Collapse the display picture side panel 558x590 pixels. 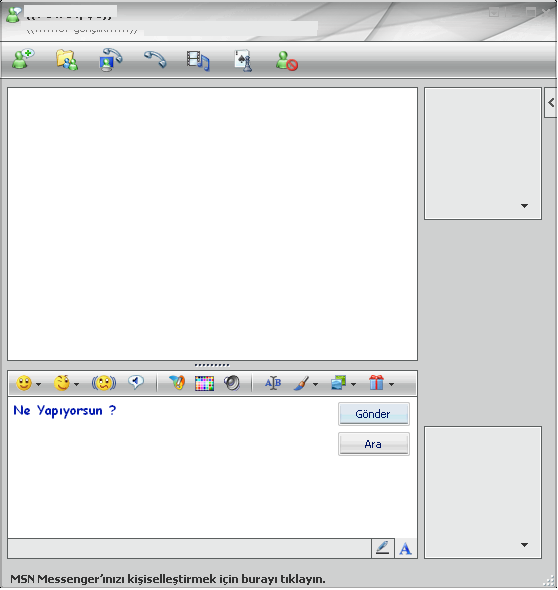551,102
